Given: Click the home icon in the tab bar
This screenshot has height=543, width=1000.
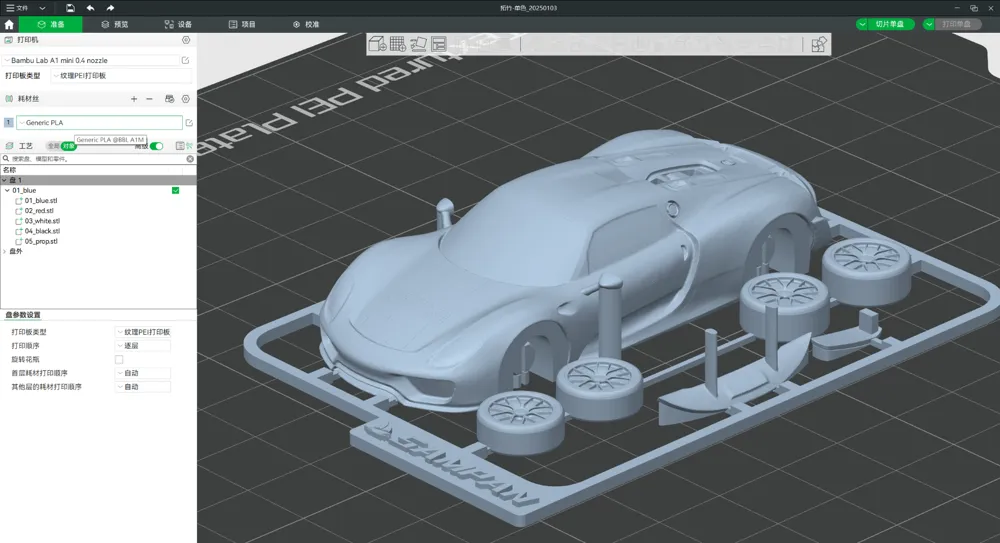Looking at the screenshot, I should 9,24.
